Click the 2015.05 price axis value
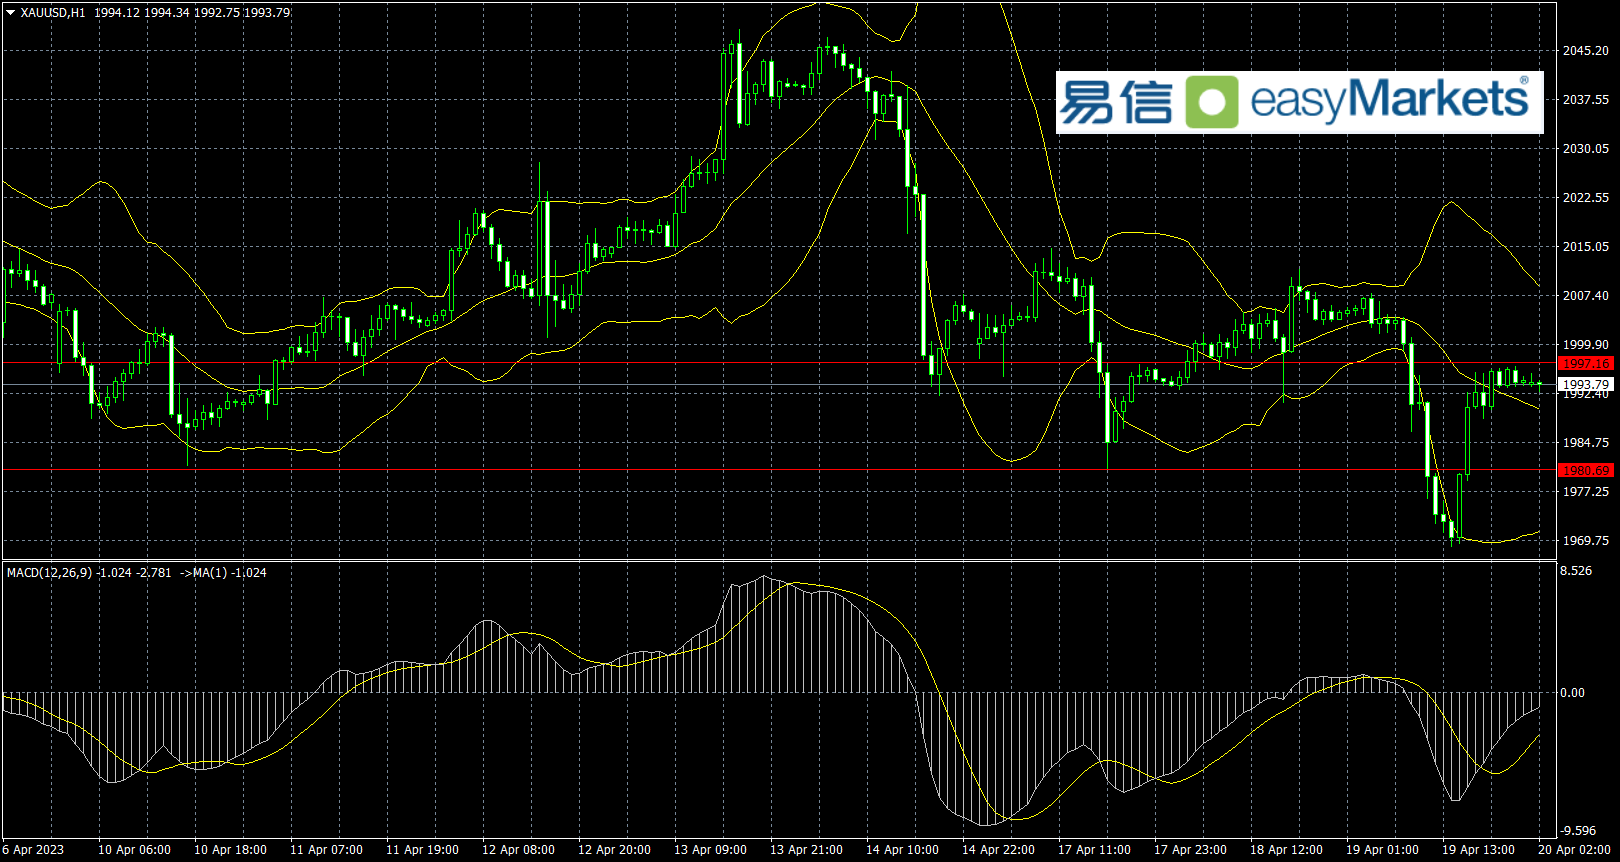 pos(1586,246)
